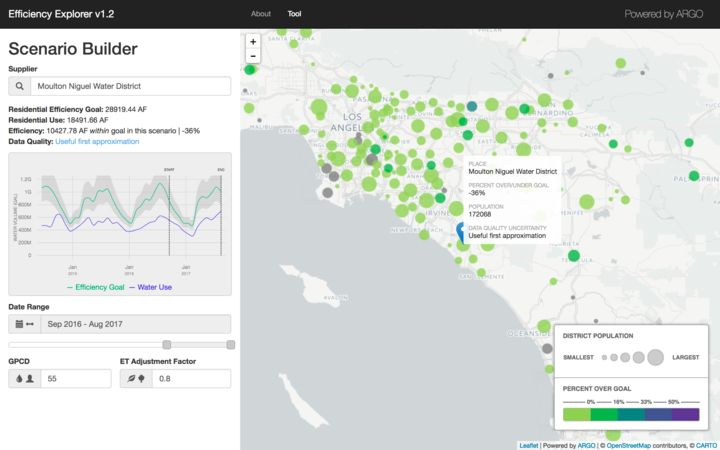Follow the OpenStreetMap contributors link
The height and width of the screenshot is (450, 720).
click(641, 445)
